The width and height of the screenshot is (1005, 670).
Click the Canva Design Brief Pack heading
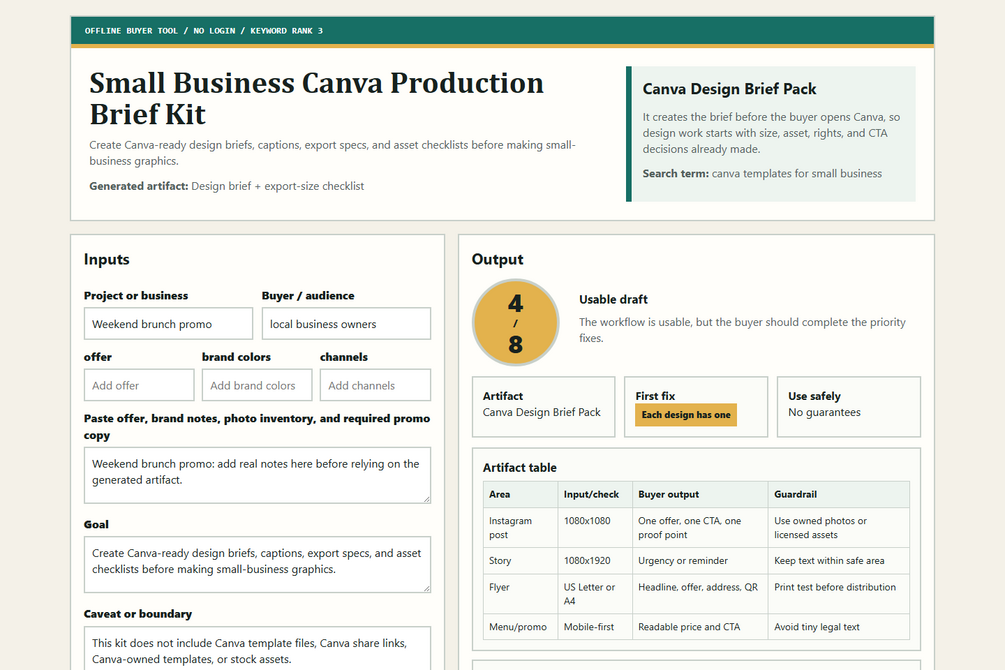[729, 89]
